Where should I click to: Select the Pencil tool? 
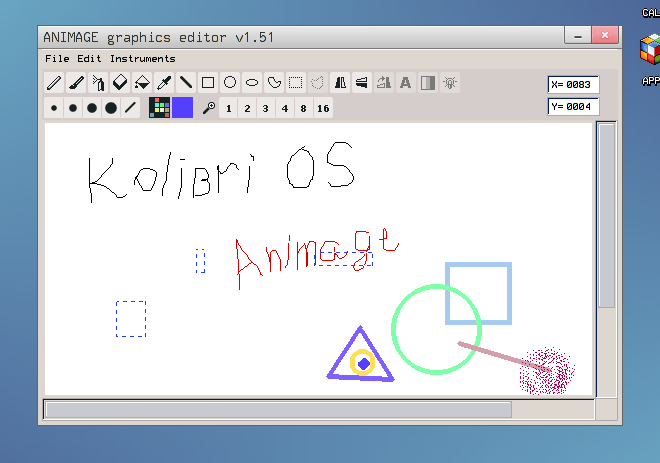click(x=54, y=82)
